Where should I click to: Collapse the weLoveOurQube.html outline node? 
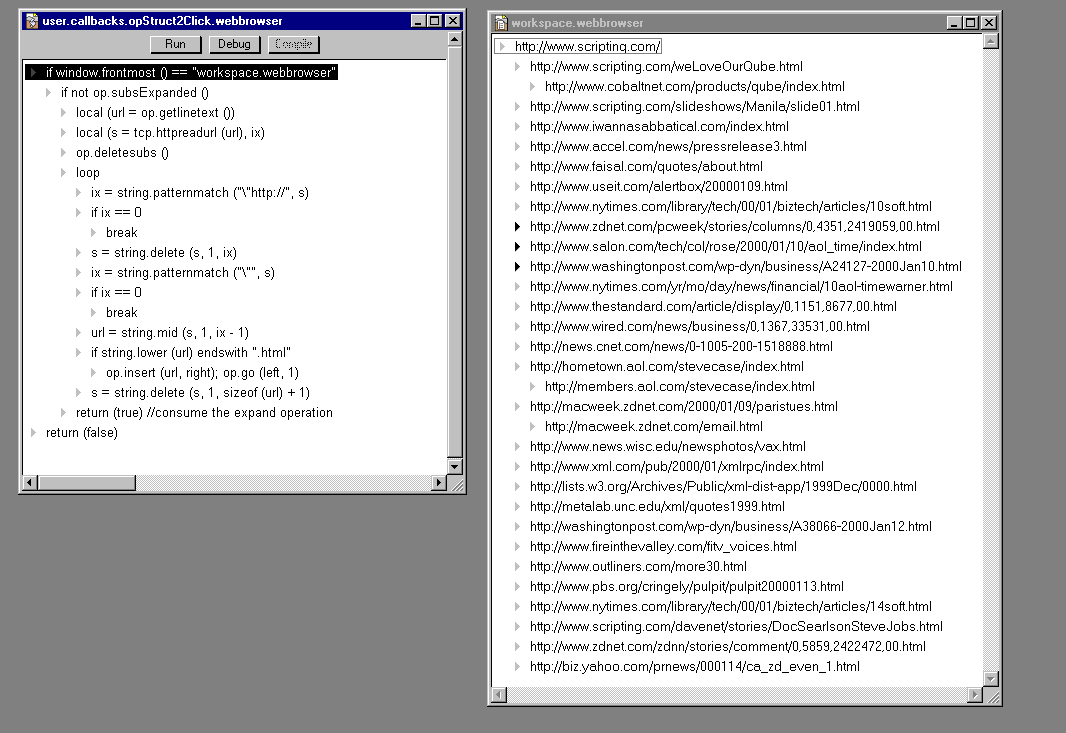click(518, 67)
